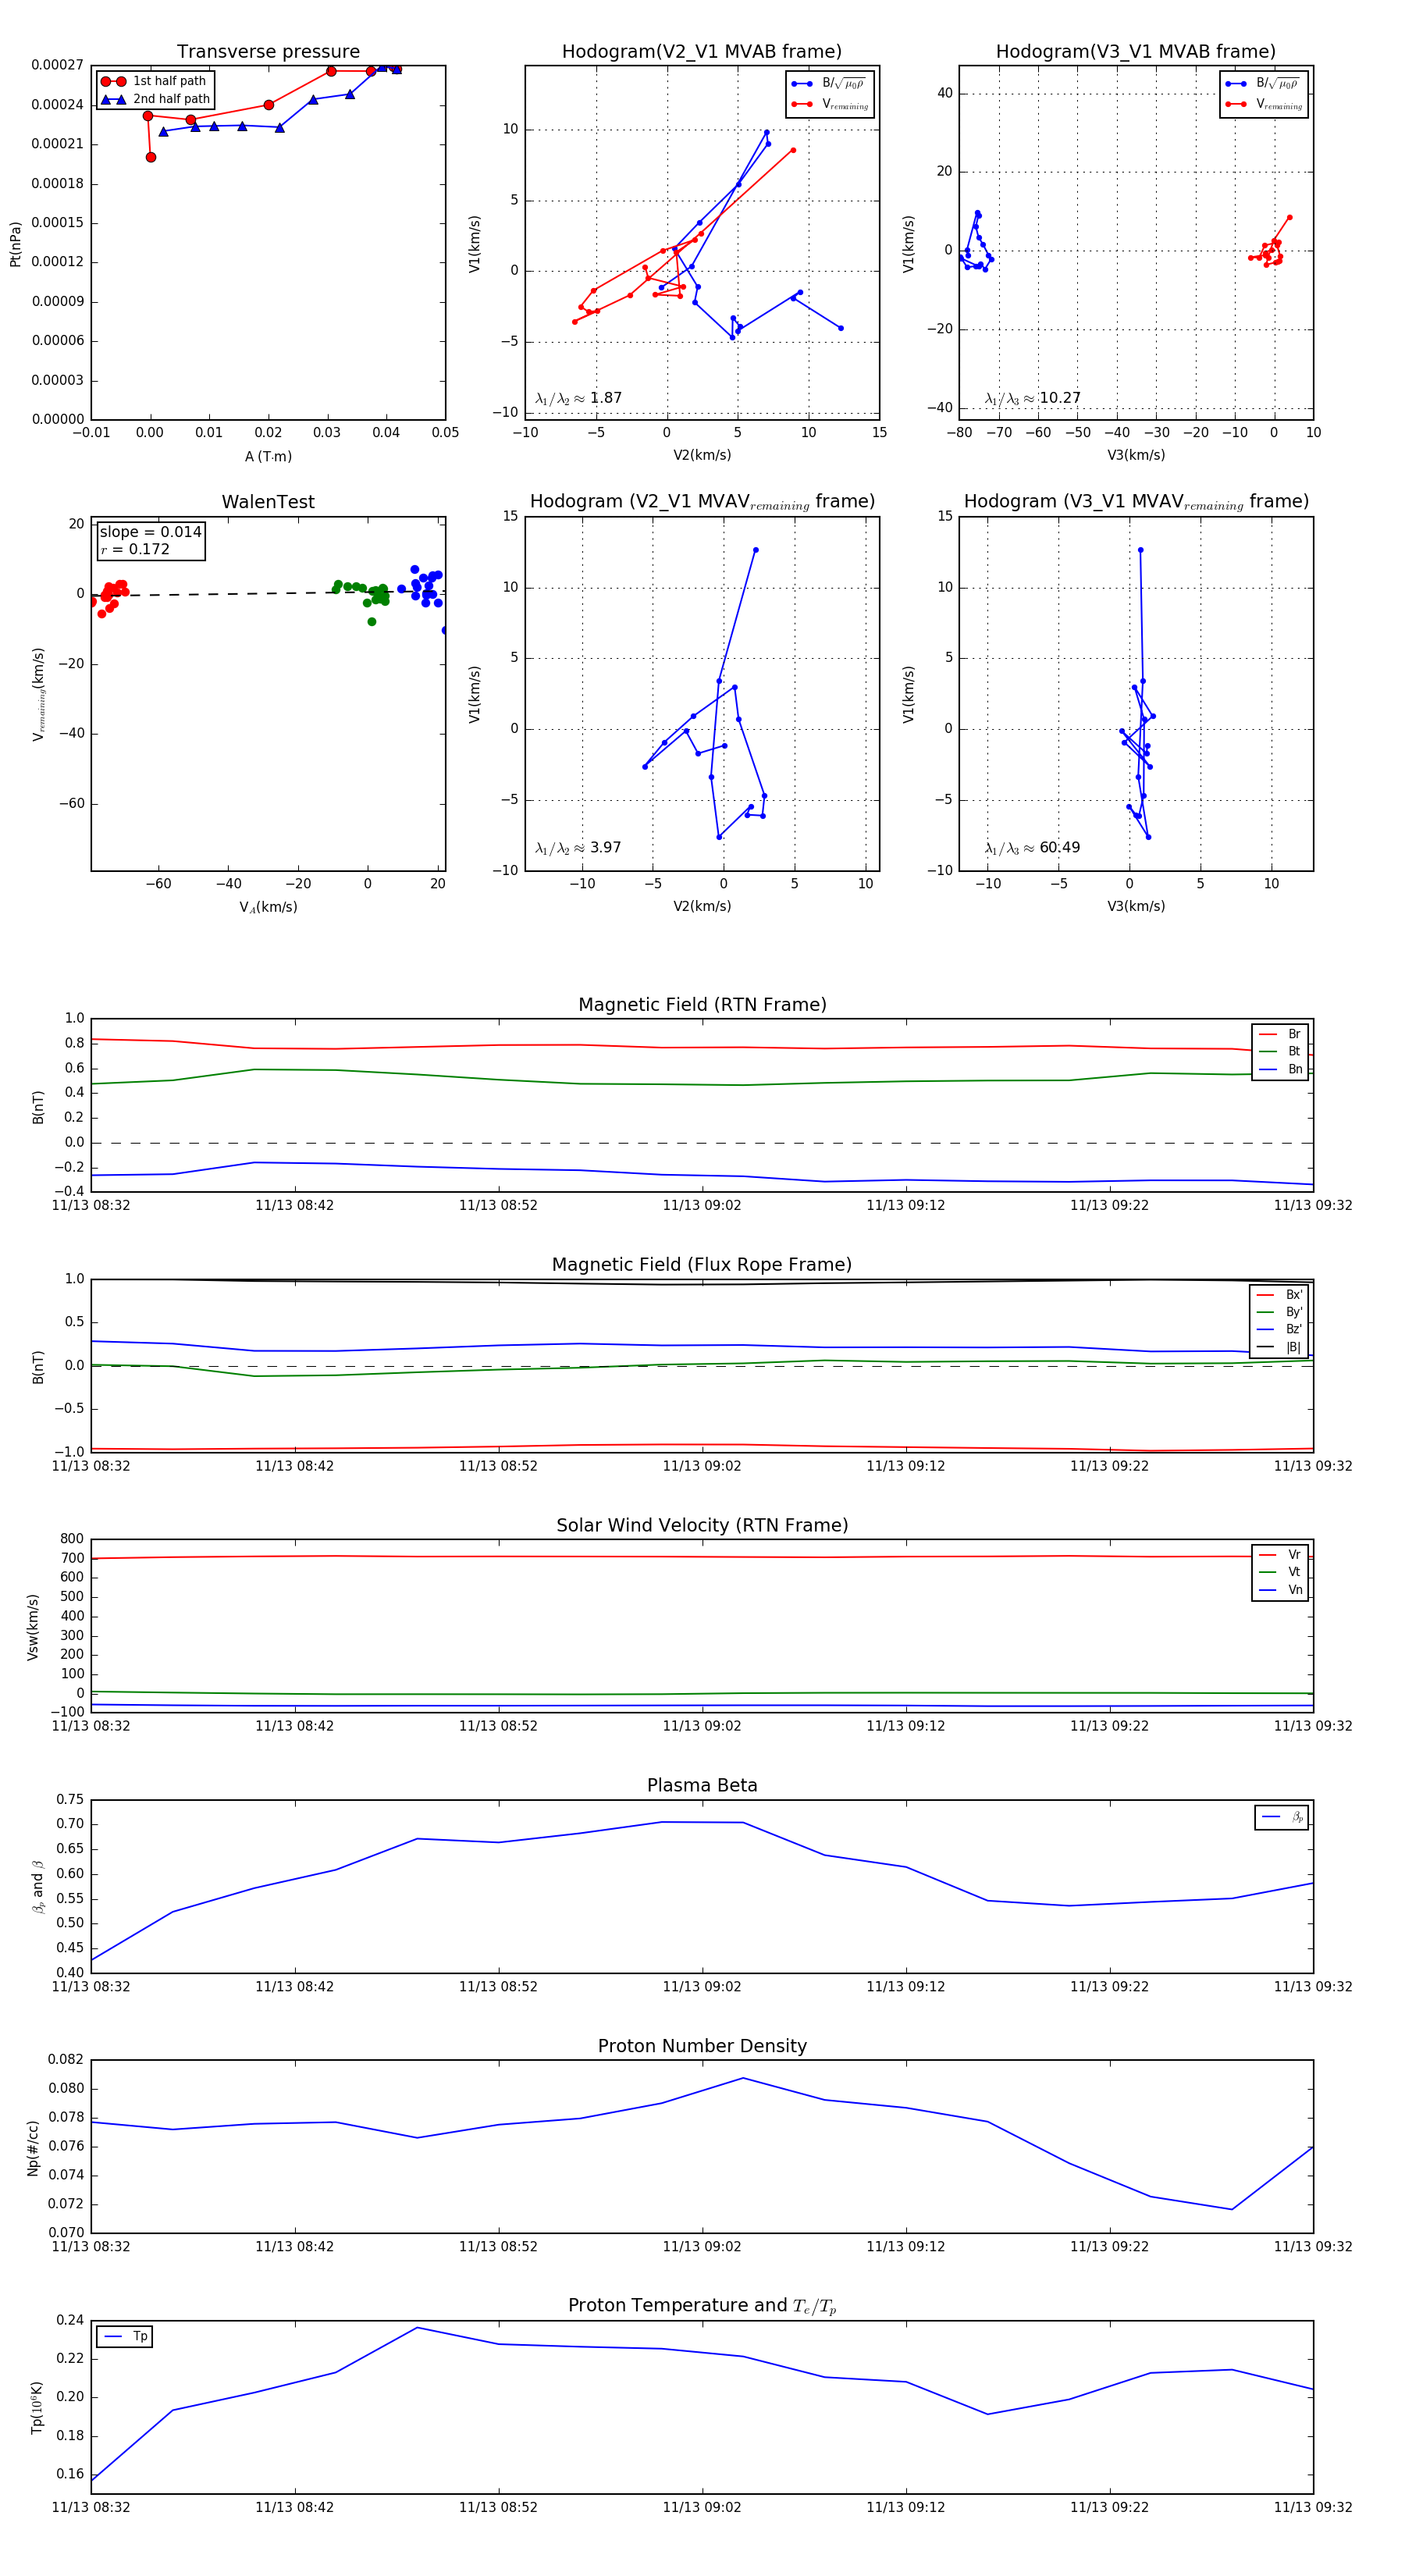Click the 800 tick on Solar Wind Velocity axis
Screen dimensions: 1405x2576
tap(72, 1539)
